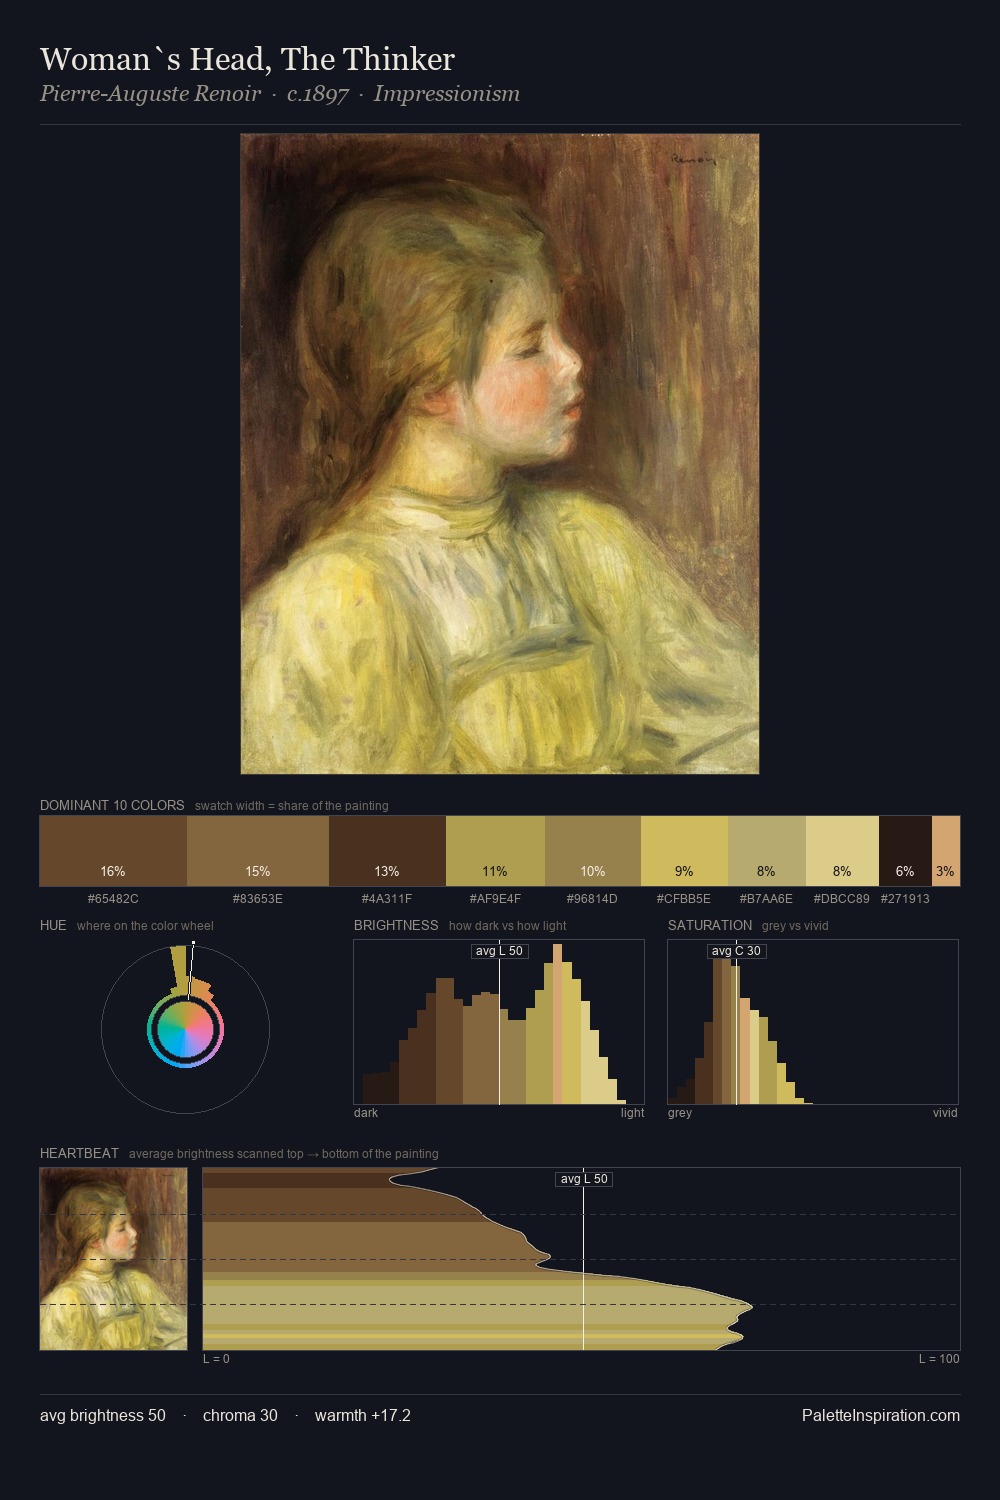Click the 'BRIGHTNESS' section heading
Image resolution: width=1000 pixels, height=1500 pixels.
[x=396, y=925]
